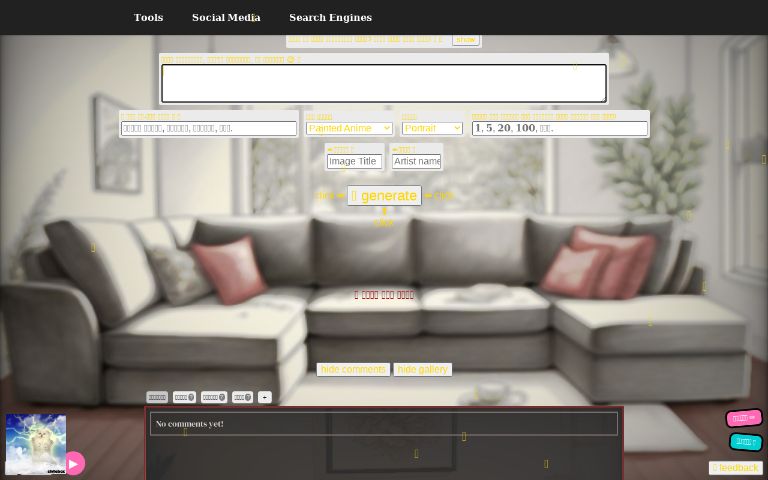This screenshot has height=480, width=768.
Task: Select the first comments channel tab
Action: tap(157, 397)
